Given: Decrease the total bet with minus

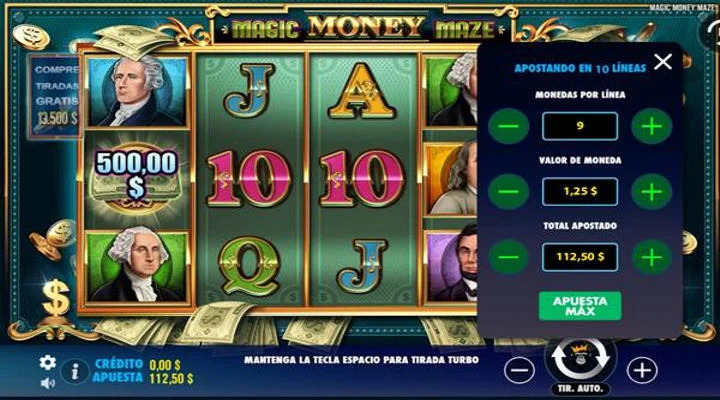Looking at the screenshot, I should coord(508,257).
